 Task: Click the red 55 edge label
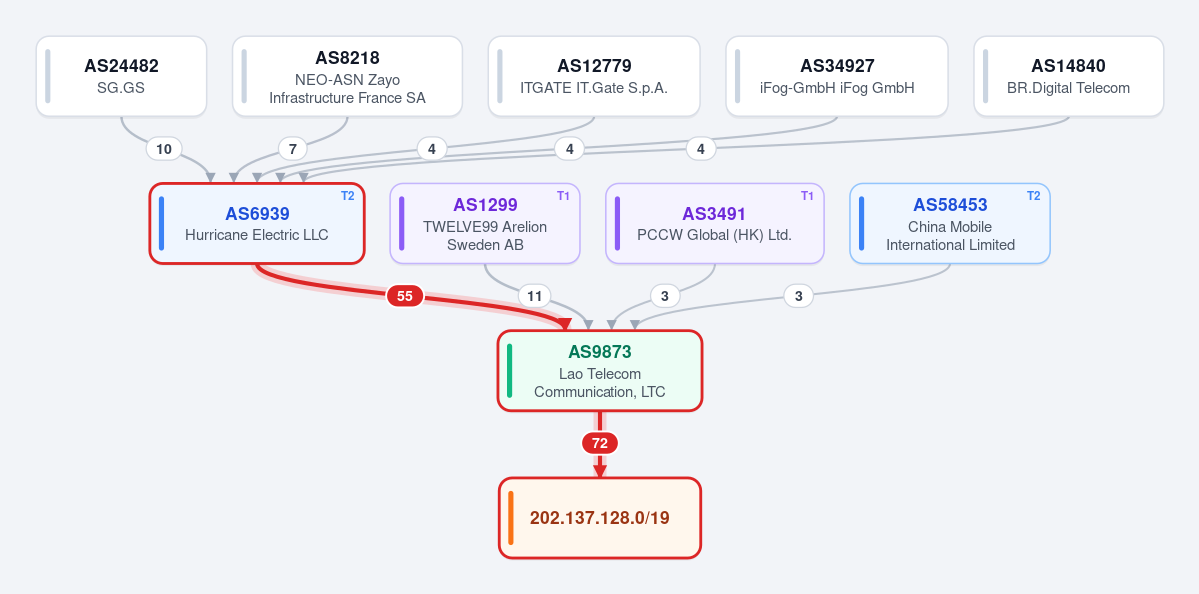point(405,296)
